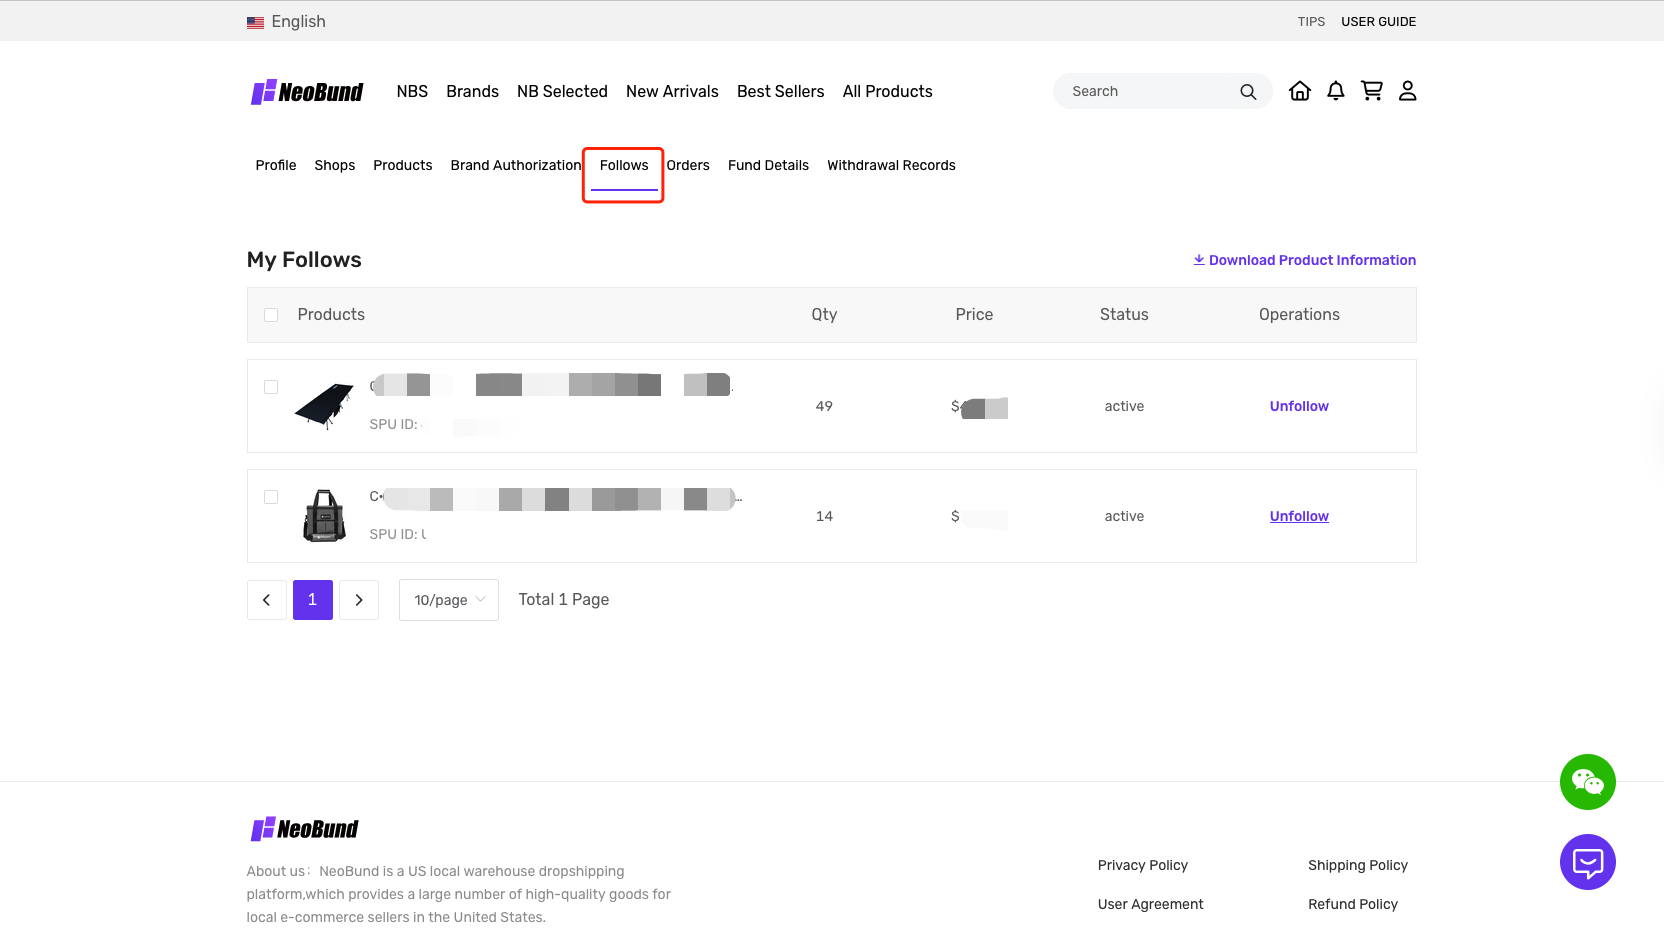This screenshot has height=937, width=1664.
Task: Expand the 10/page dropdown
Action: click(x=448, y=600)
